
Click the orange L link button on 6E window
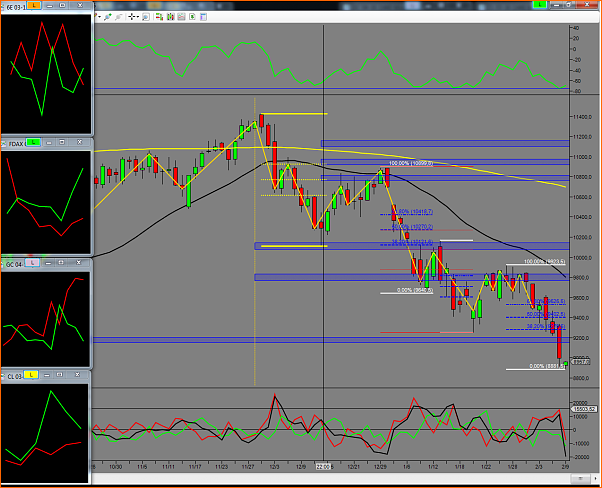(34, 5)
